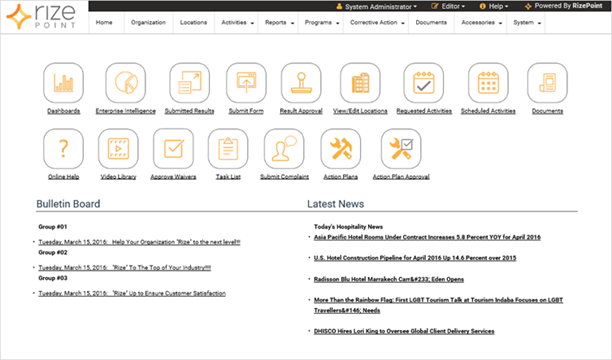Open the Accessories dropdown menu
This screenshot has width=612, height=360.
pyautogui.click(x=481, y=23)
